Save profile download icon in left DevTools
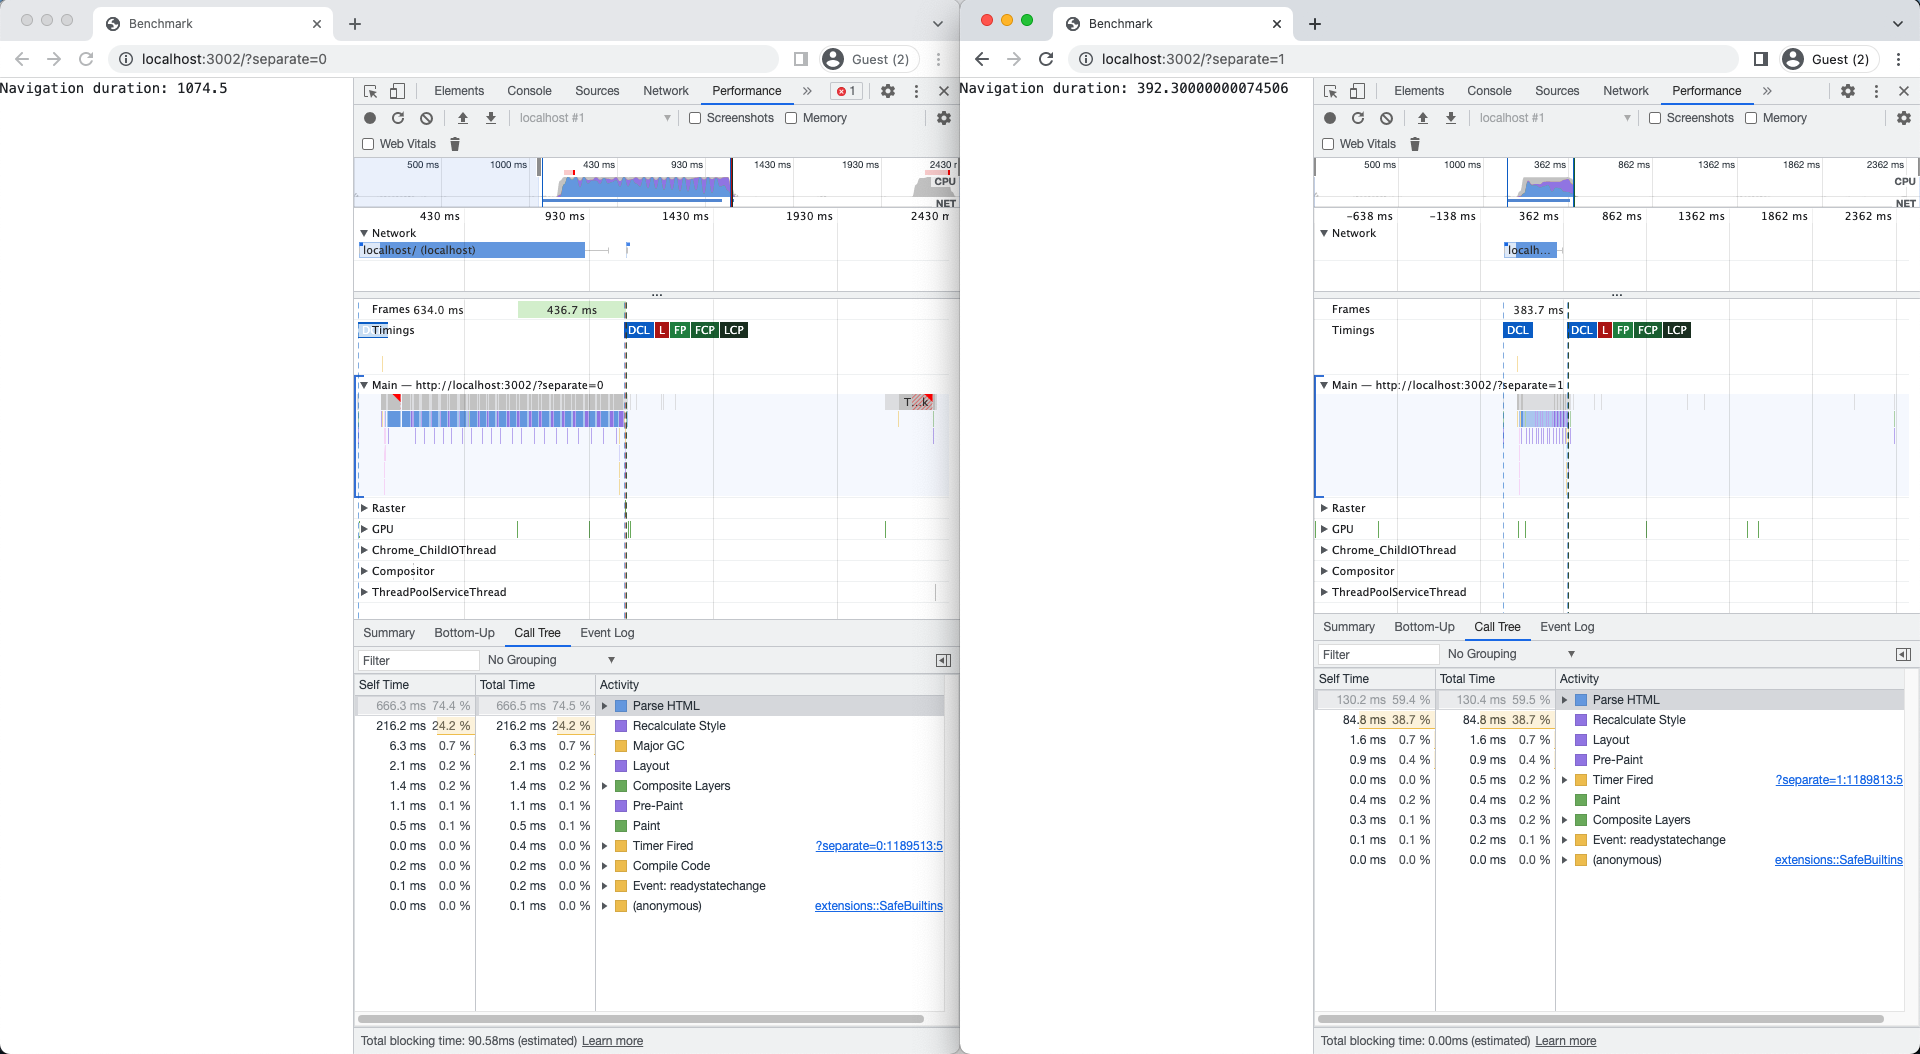This screenshot has height=1054, width=1920. point(491,118)
